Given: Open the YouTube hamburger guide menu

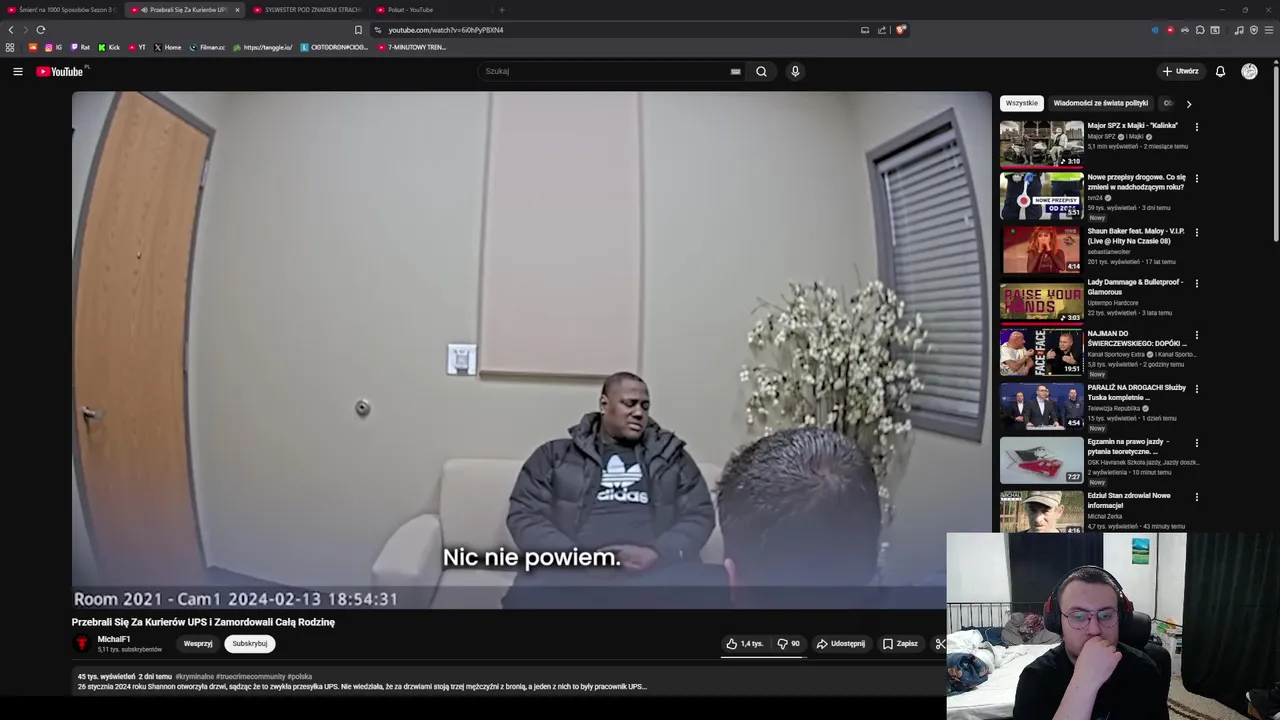Looking at the screenshot, I should tap(17, 71).
